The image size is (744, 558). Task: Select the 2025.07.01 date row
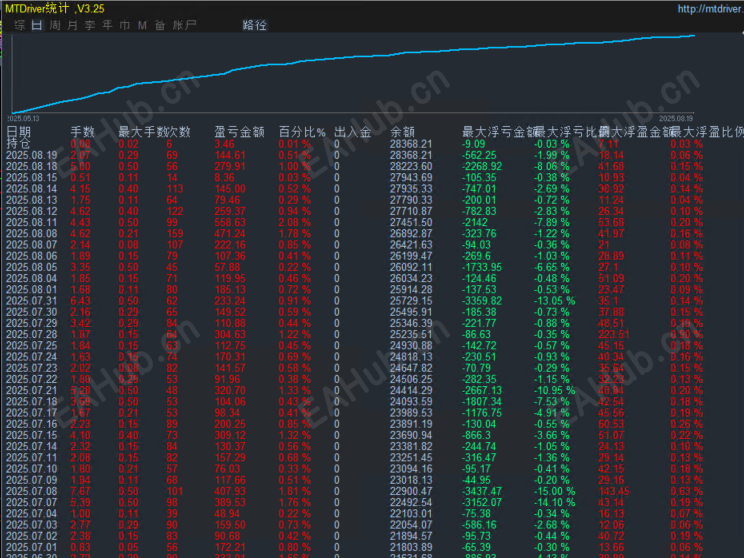(x=31, y=547)
